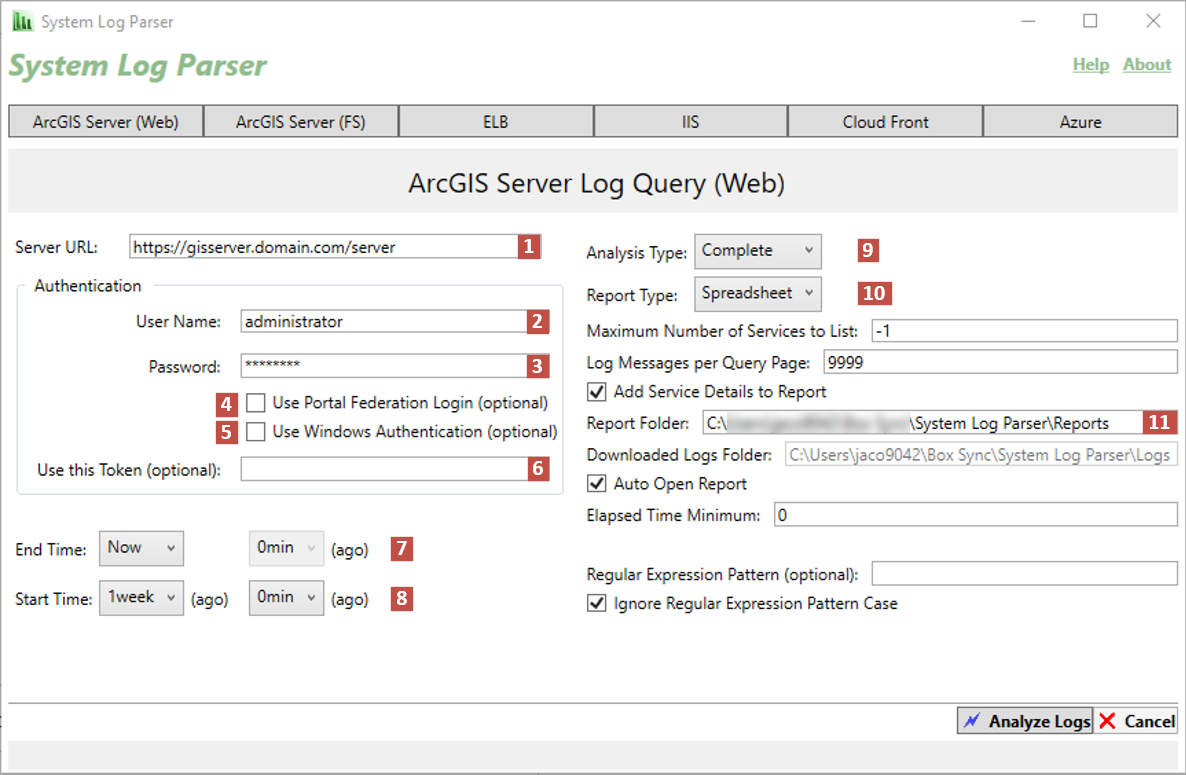This screenshot has width=1186, height=775.
Task: Uncheck Add Service Details to Report
Action: coord(597,392)
